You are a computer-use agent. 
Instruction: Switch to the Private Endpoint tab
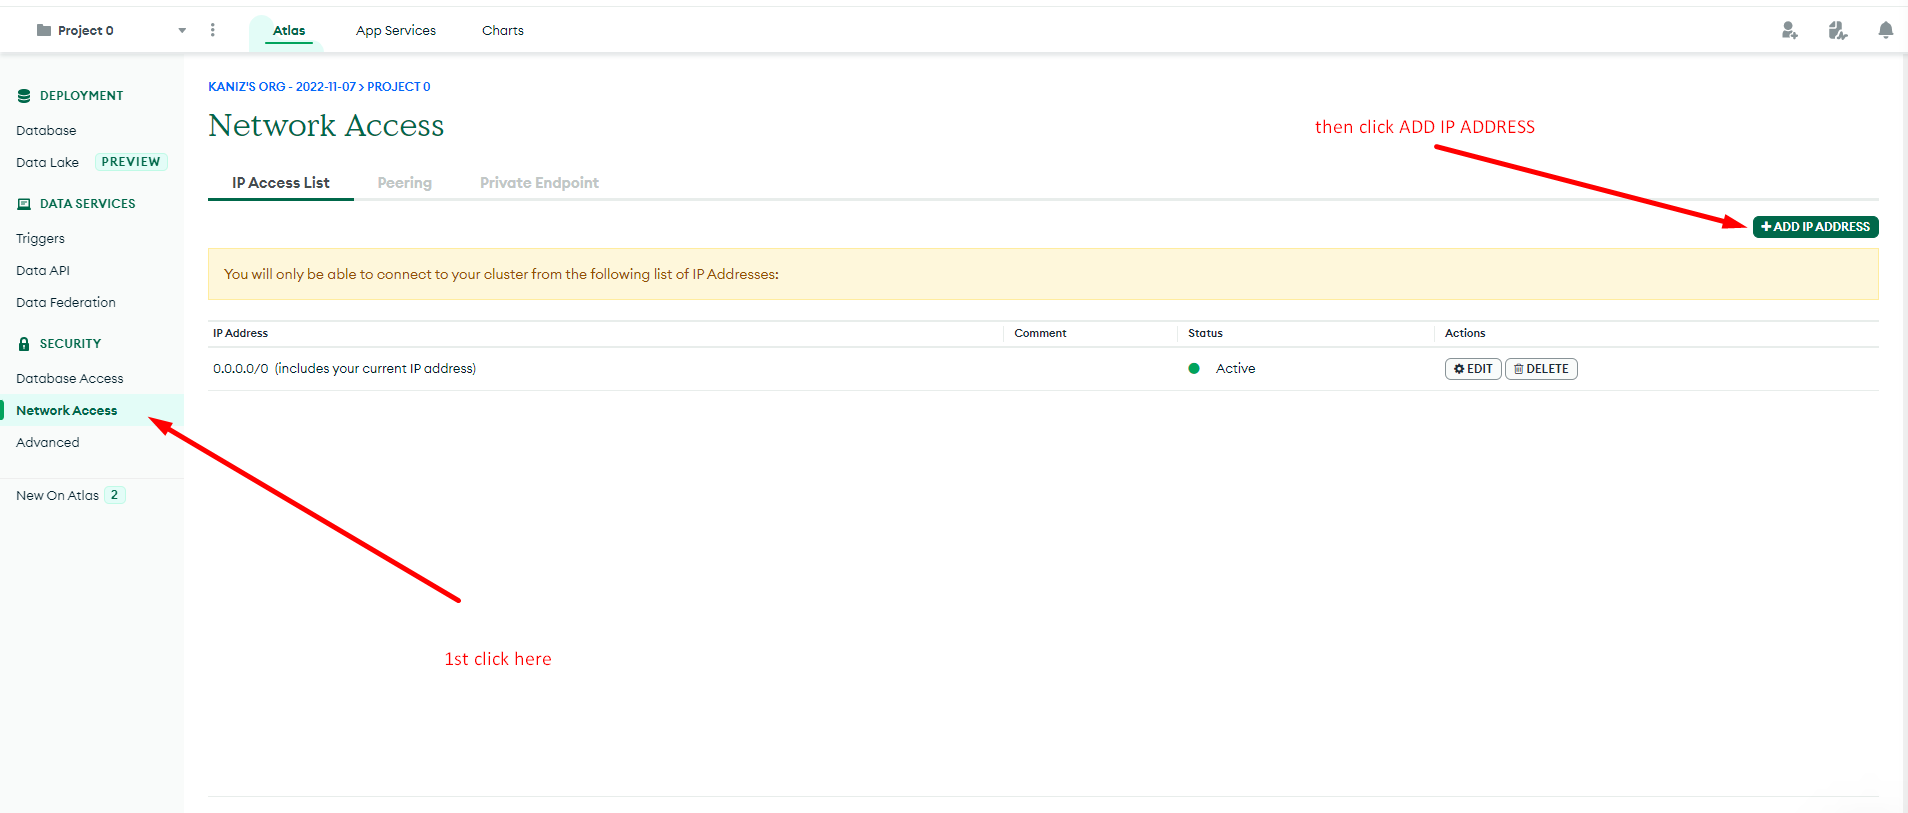(539, 183)
